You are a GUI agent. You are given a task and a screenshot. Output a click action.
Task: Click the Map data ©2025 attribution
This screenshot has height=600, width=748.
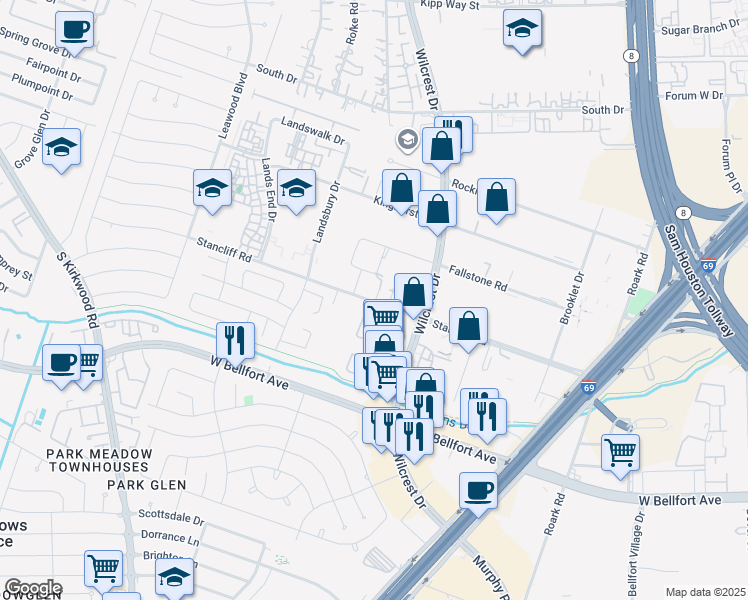705,592
